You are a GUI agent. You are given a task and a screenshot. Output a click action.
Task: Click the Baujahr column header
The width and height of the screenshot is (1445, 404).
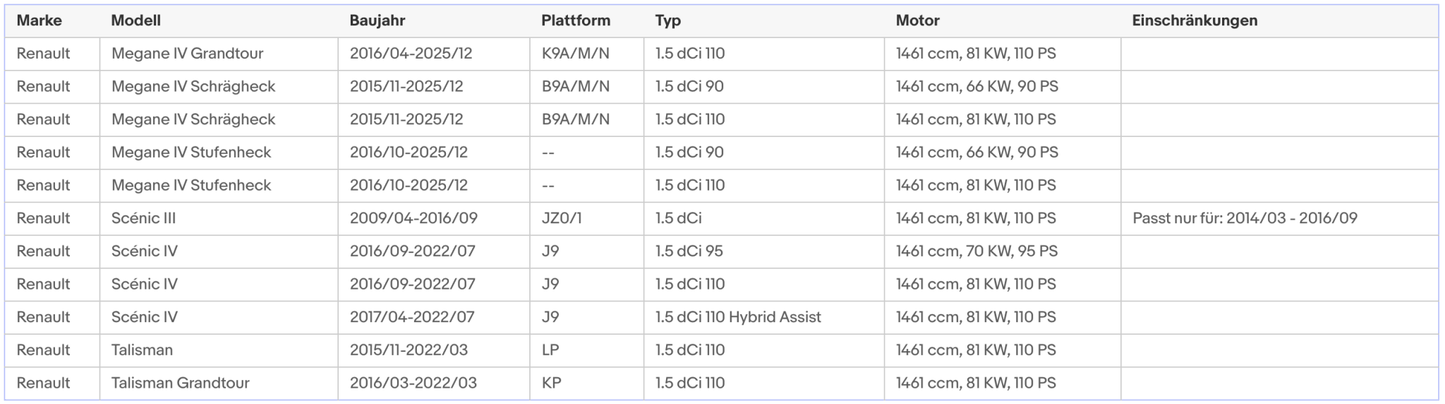tap(377, 21)
